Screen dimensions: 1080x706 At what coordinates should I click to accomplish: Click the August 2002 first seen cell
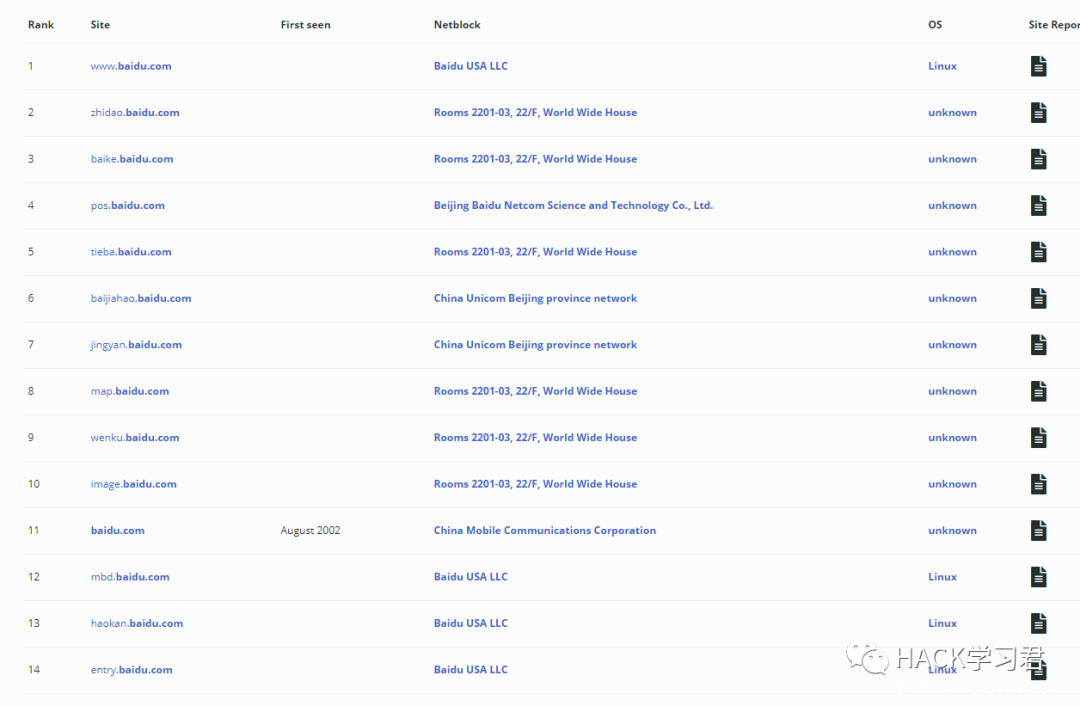(x=310, y=530)
